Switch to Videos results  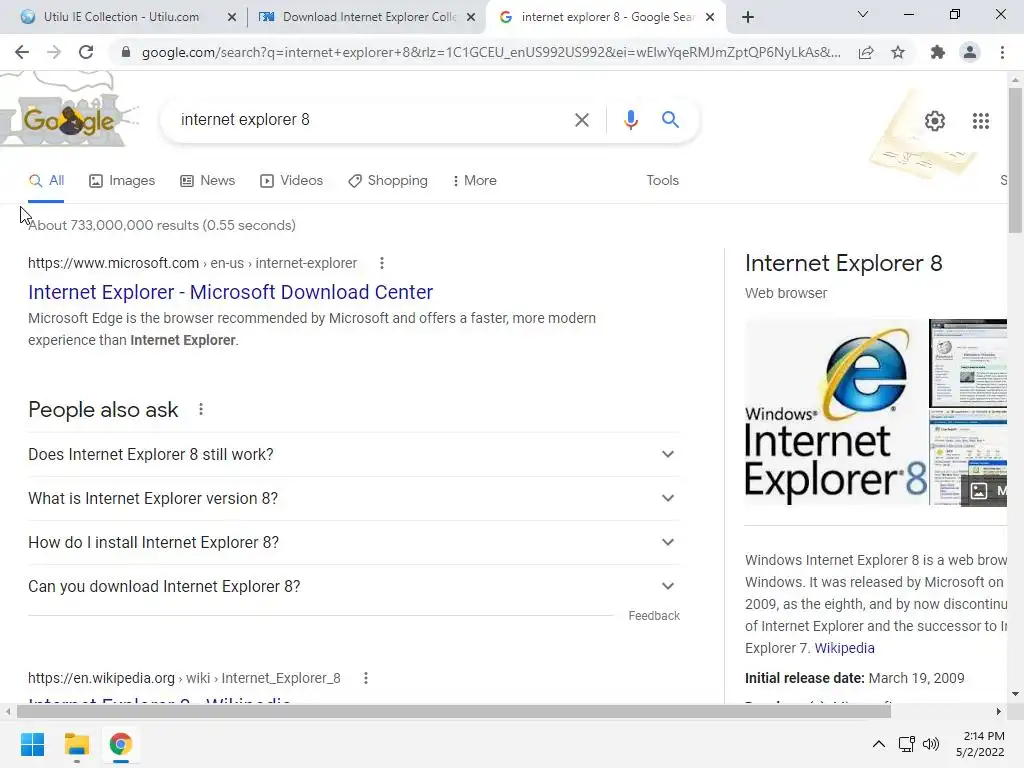click(291, 181)
